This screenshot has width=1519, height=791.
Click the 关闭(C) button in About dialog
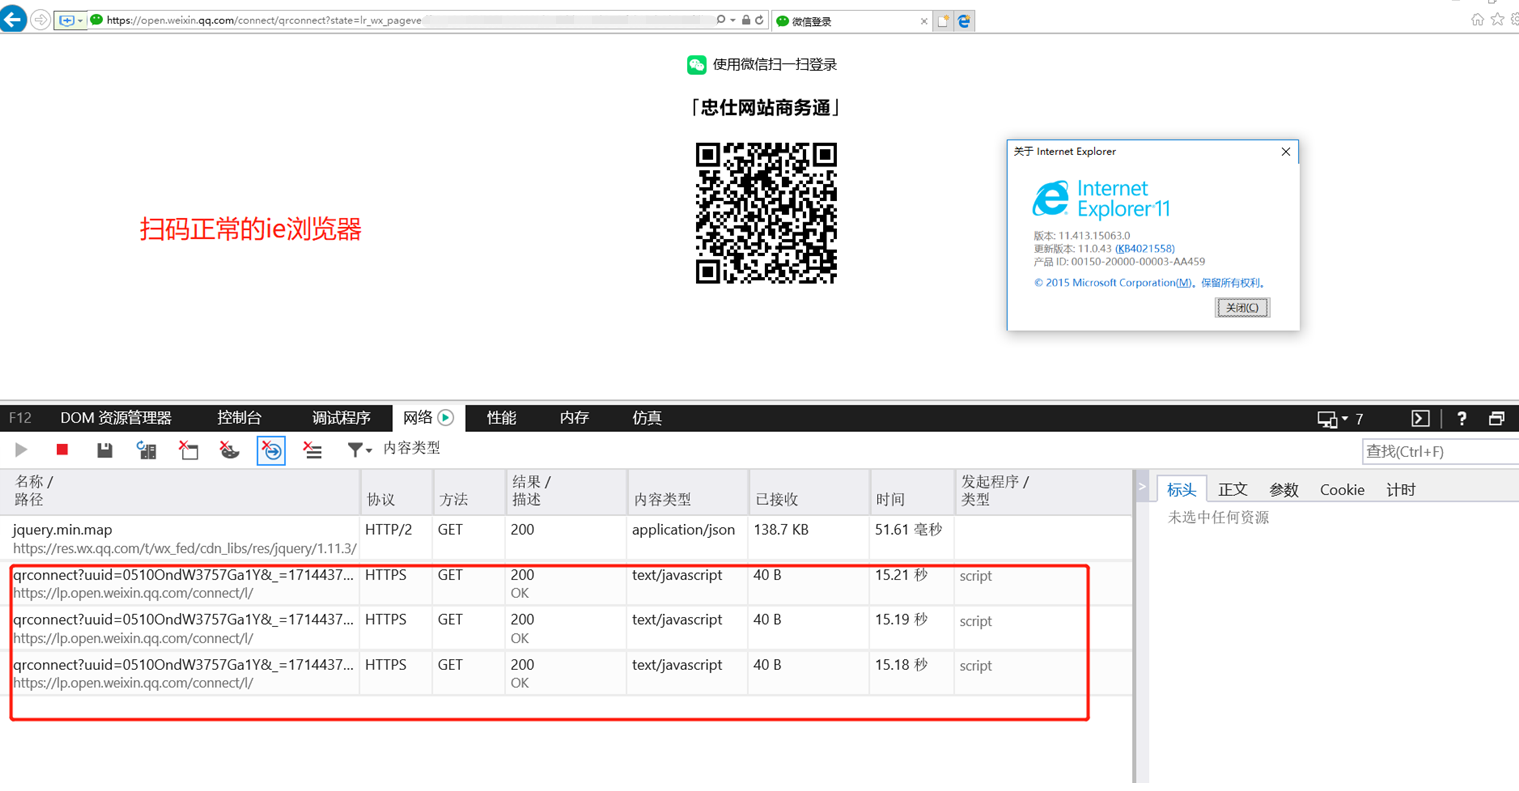[1242, 308]
